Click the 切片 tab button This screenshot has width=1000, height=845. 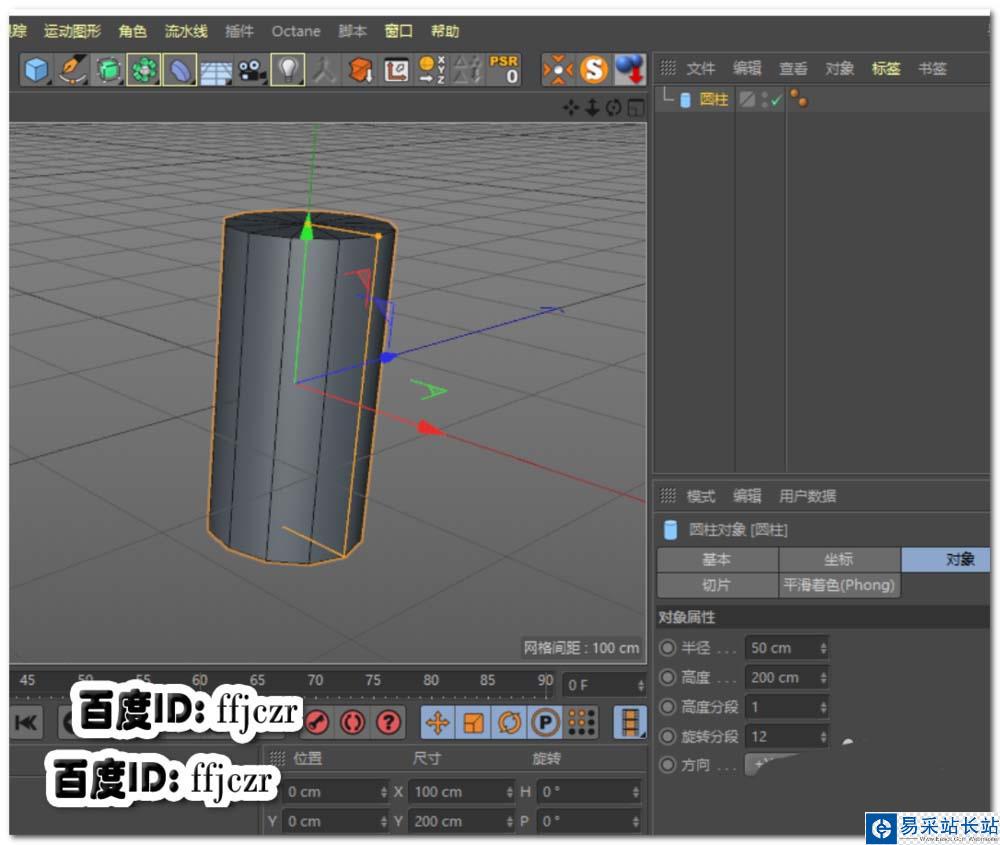click(x=716, y=585)
